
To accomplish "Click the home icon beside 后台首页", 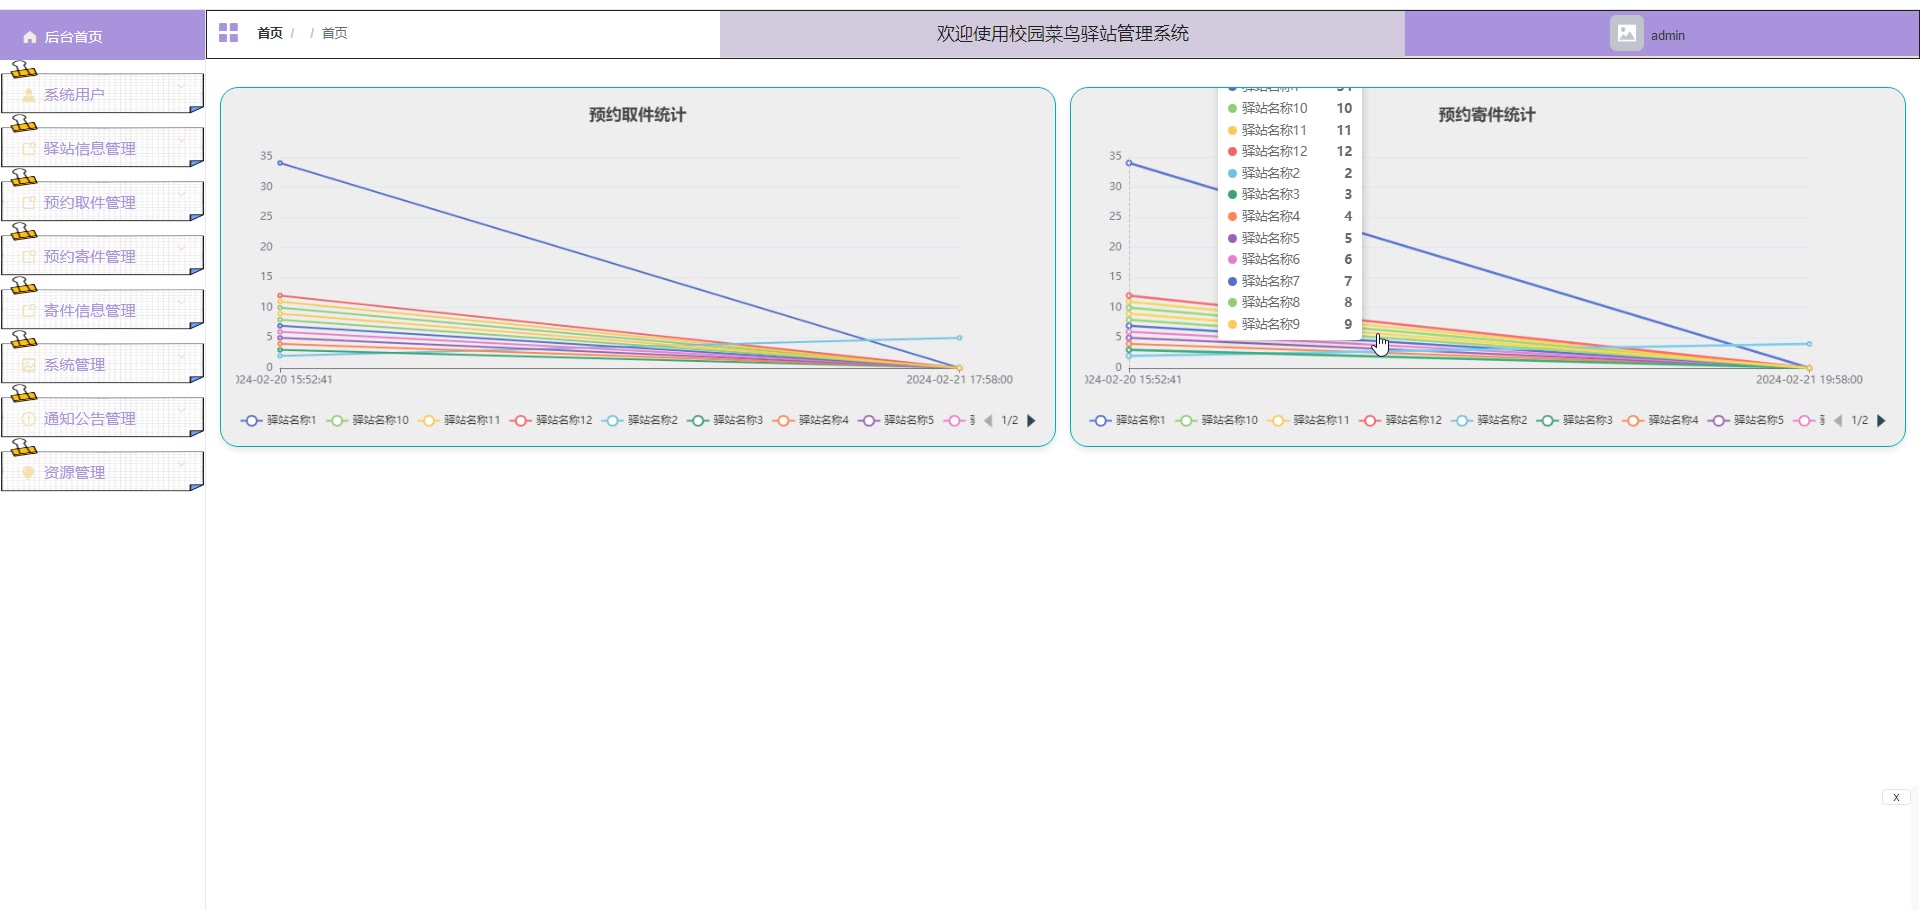I will (30, 37).
